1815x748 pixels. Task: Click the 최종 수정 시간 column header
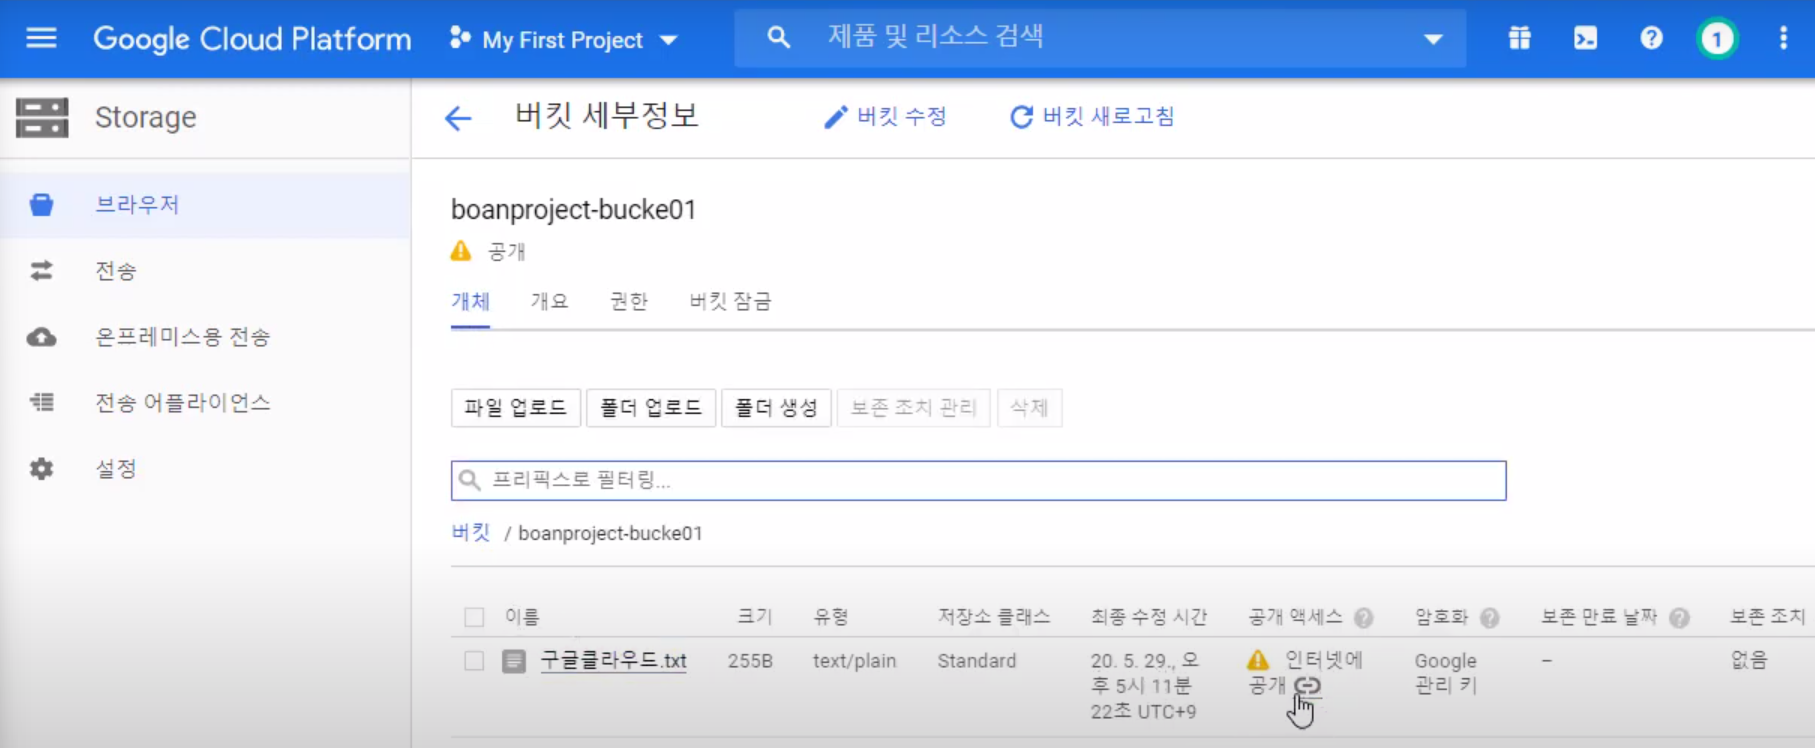click(x=1149, y=617)
